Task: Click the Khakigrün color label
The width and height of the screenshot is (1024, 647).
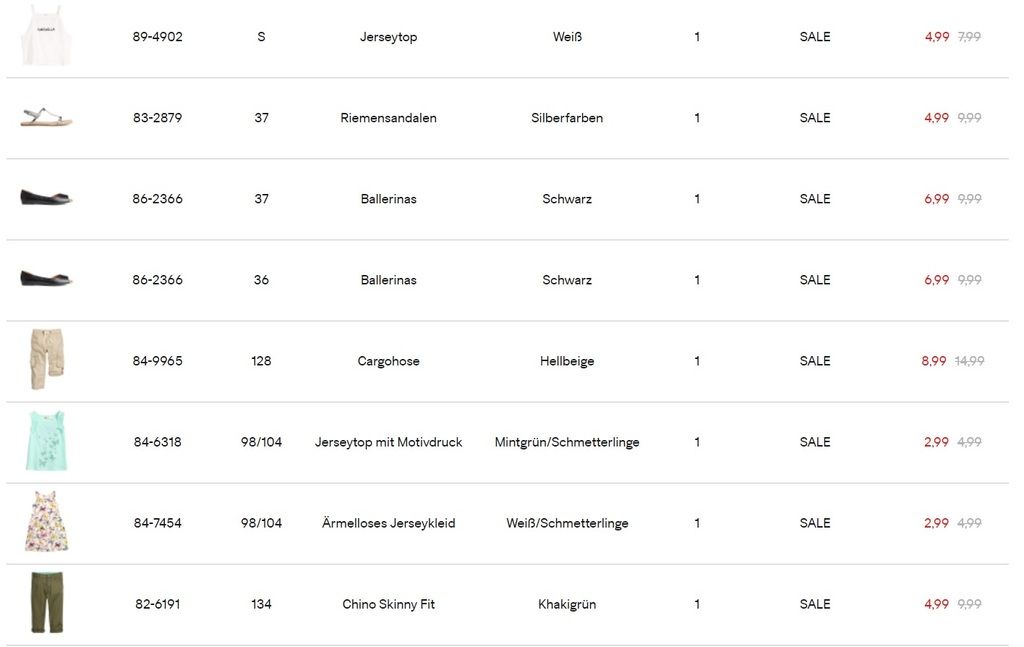Action: [567, 604]
